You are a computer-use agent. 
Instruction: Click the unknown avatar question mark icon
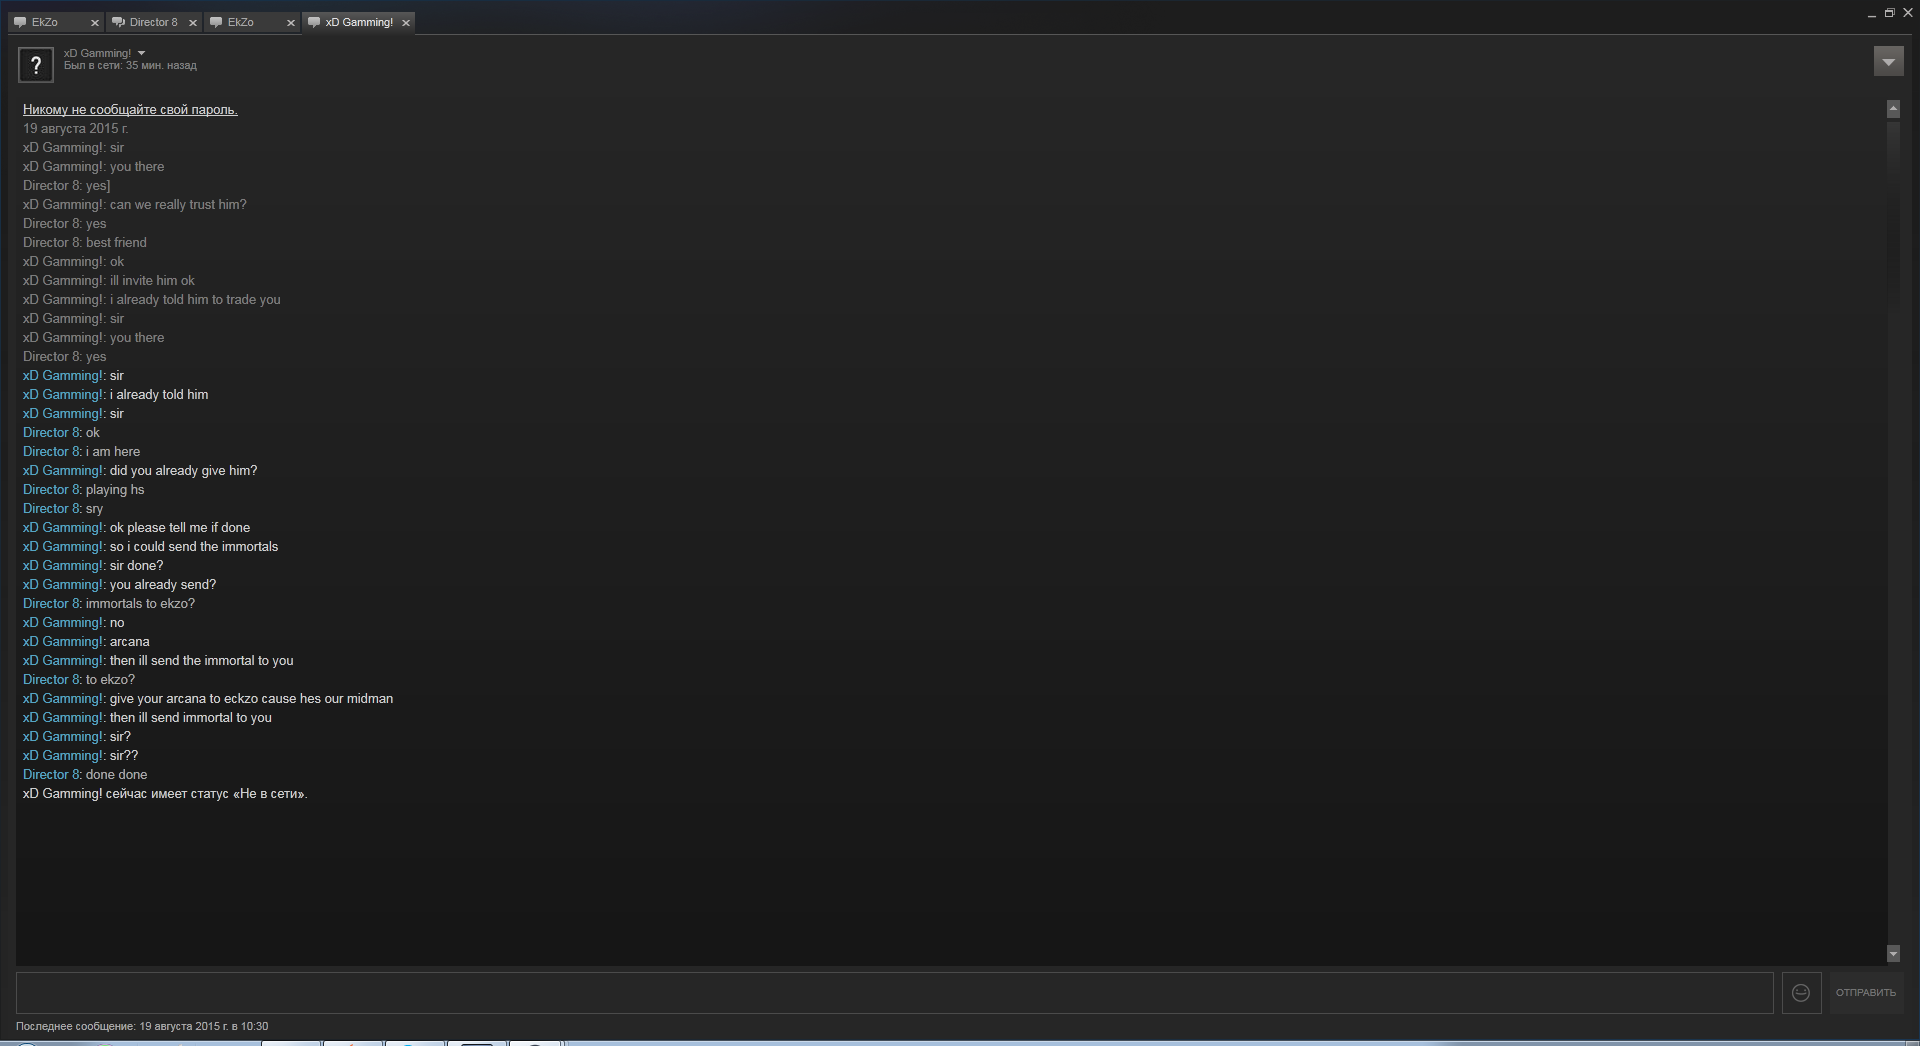click(36, 65)
